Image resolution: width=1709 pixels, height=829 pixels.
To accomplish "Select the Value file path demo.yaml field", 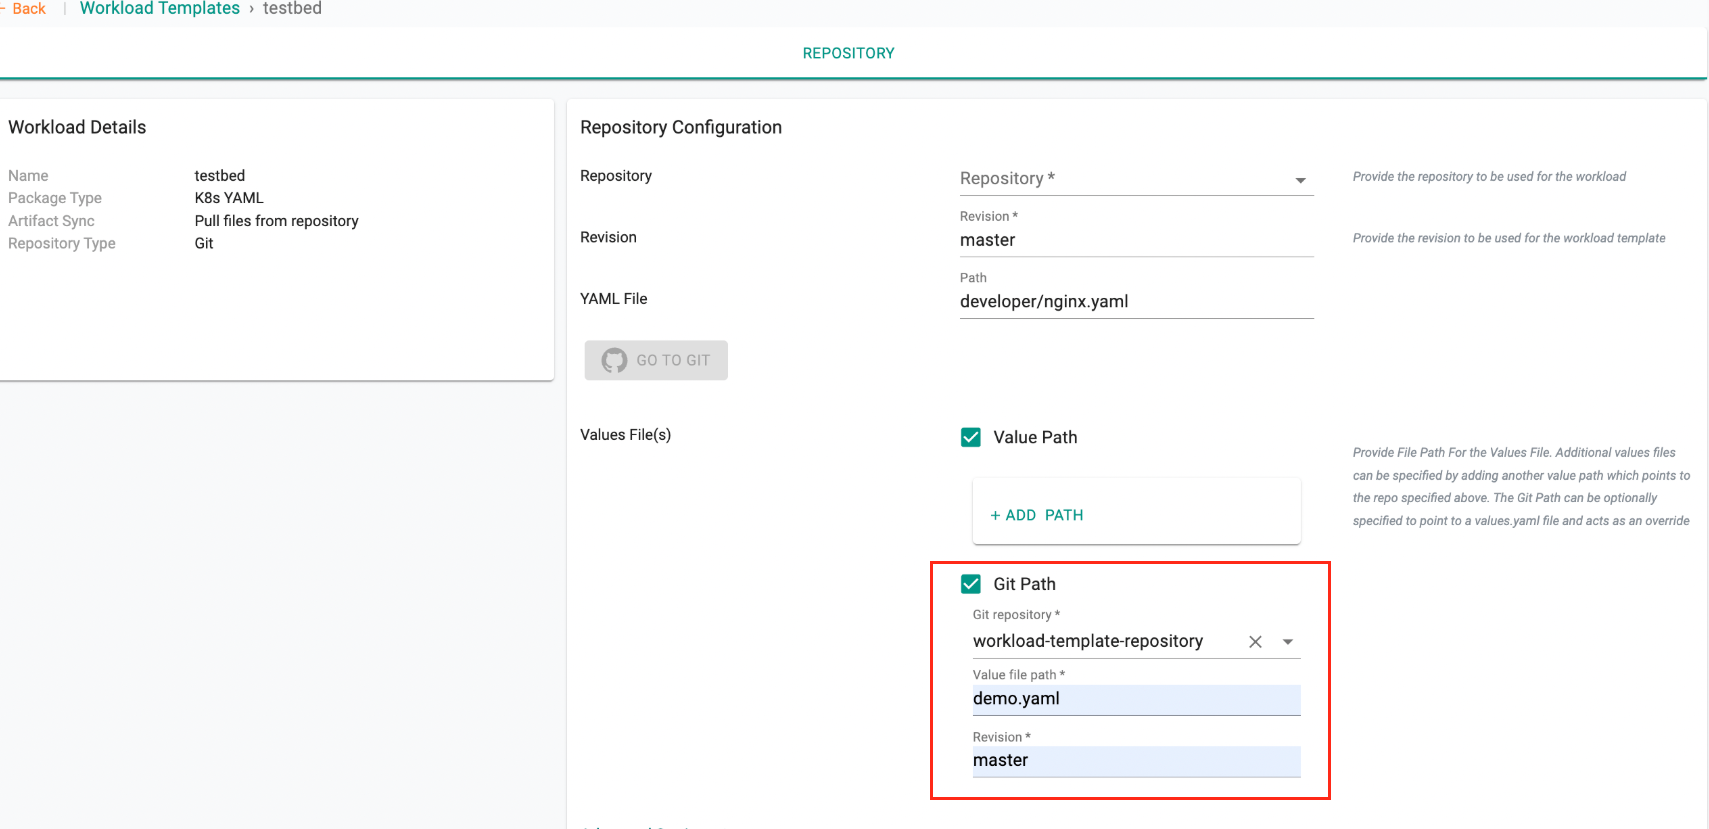I will coord(1135,699).
